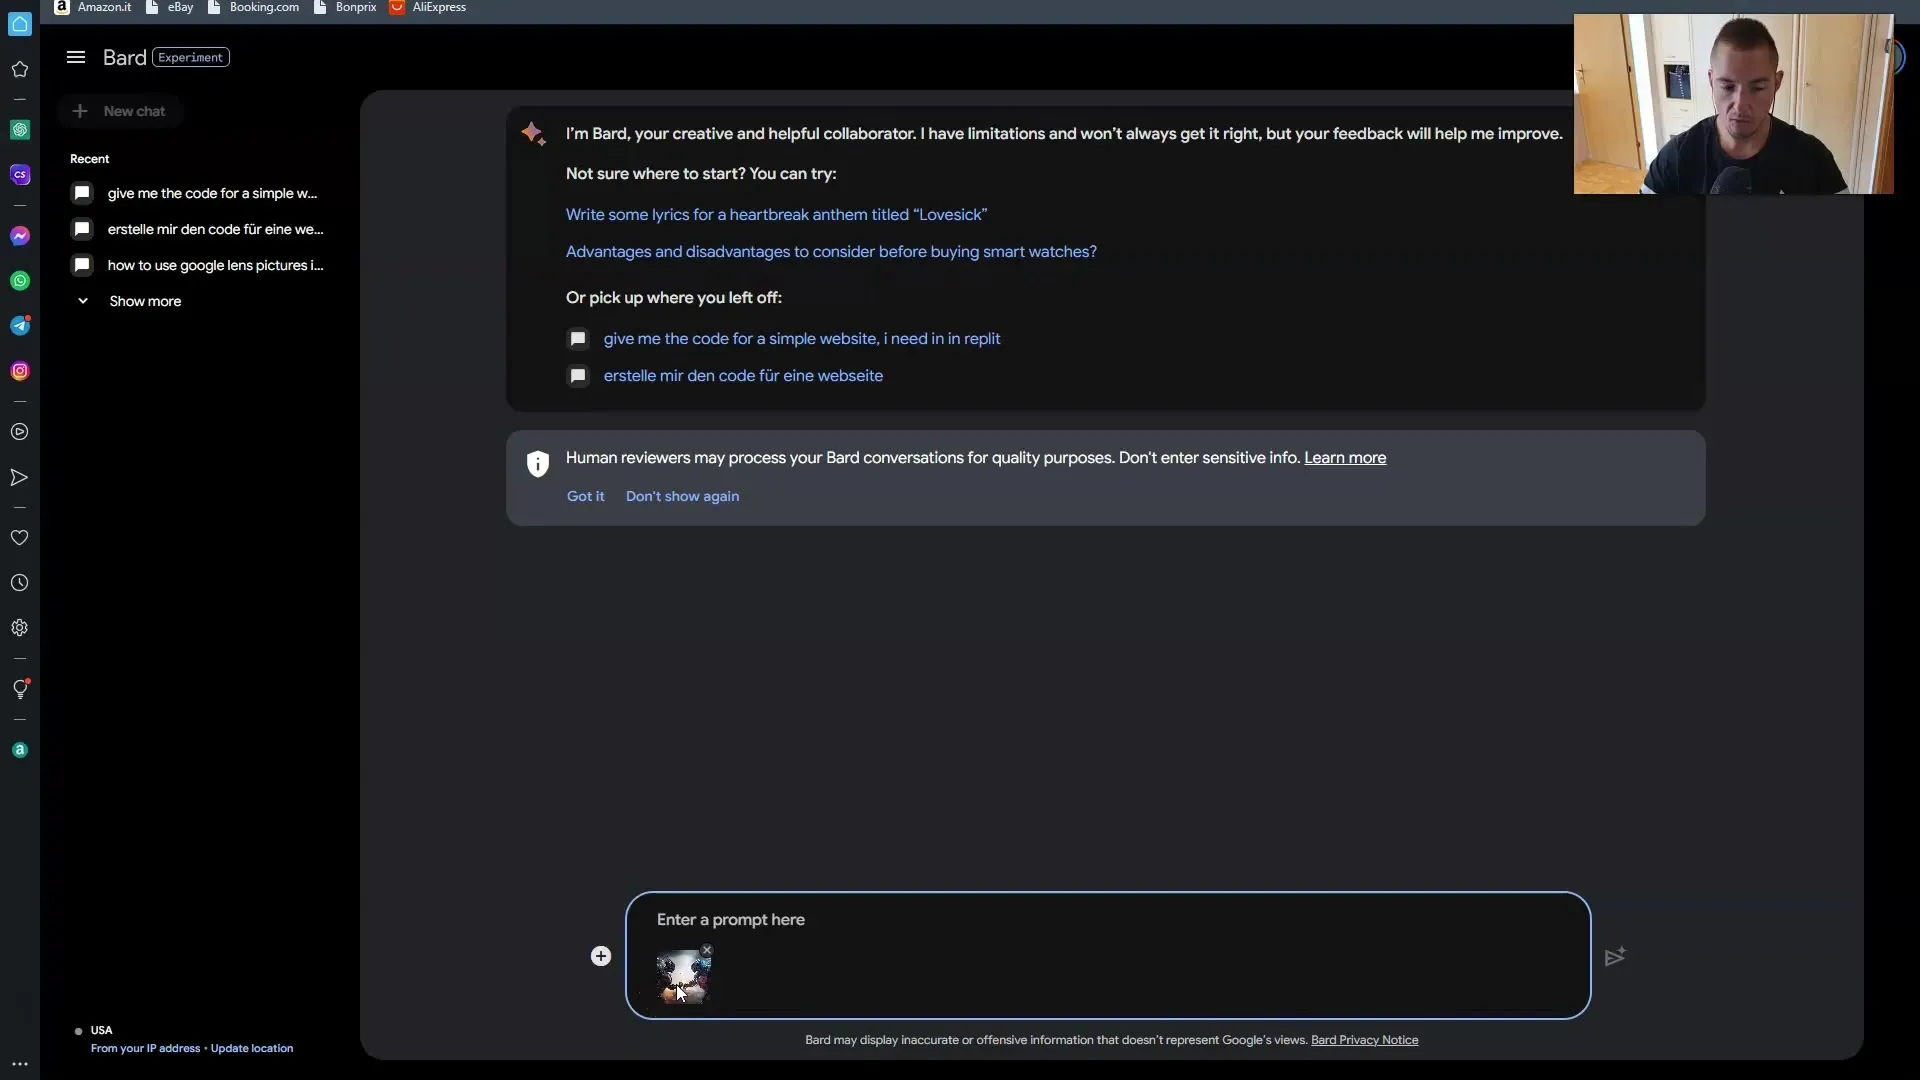The height and width of the screenshot is (1080, 1920).
Task: Click the send arrow button in prompt
Action: (x=1615, y=956)
